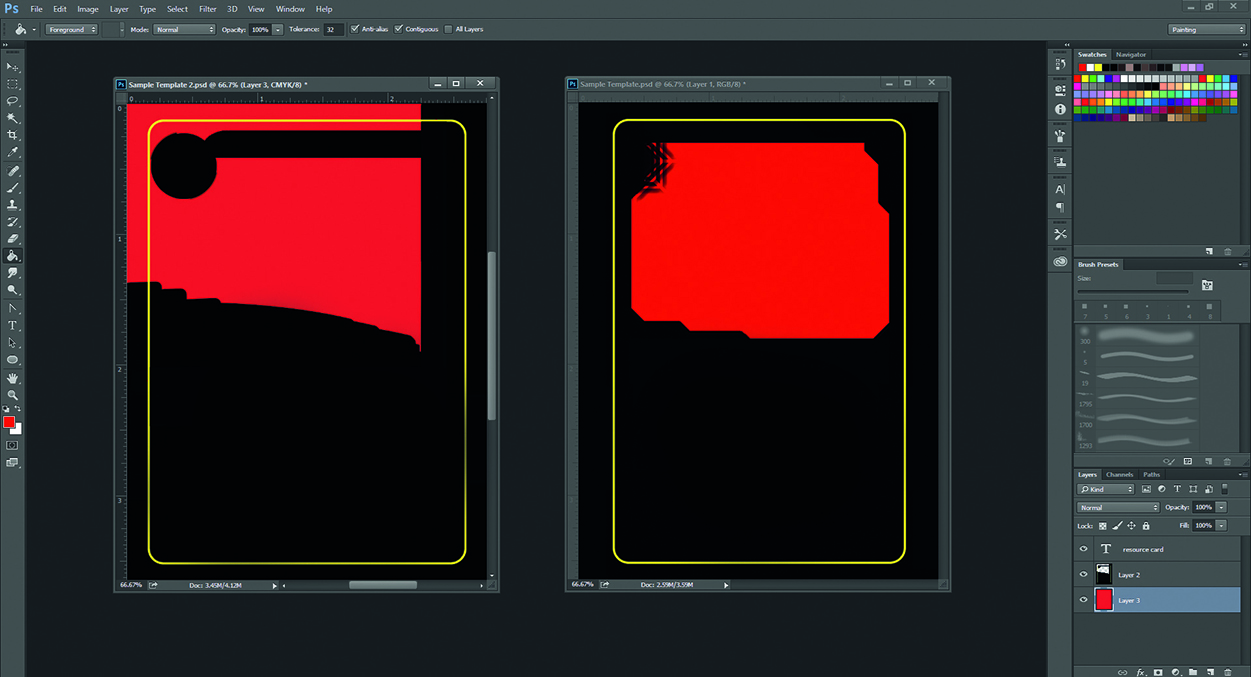Open the Opacity arrow in options bar
Image resolution: width=1251 pixels, height=677 pixels.
pyautogui.click(x=278, y=29)
